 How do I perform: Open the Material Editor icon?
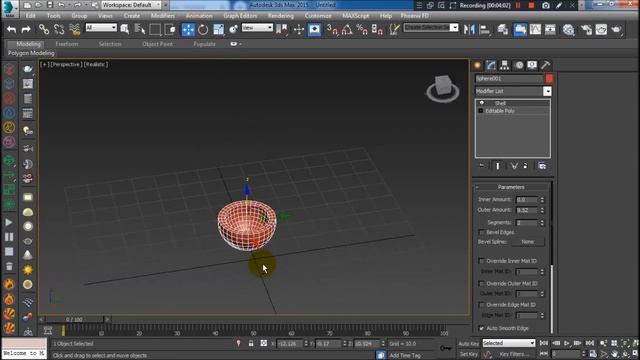click(x=568, y=29)
